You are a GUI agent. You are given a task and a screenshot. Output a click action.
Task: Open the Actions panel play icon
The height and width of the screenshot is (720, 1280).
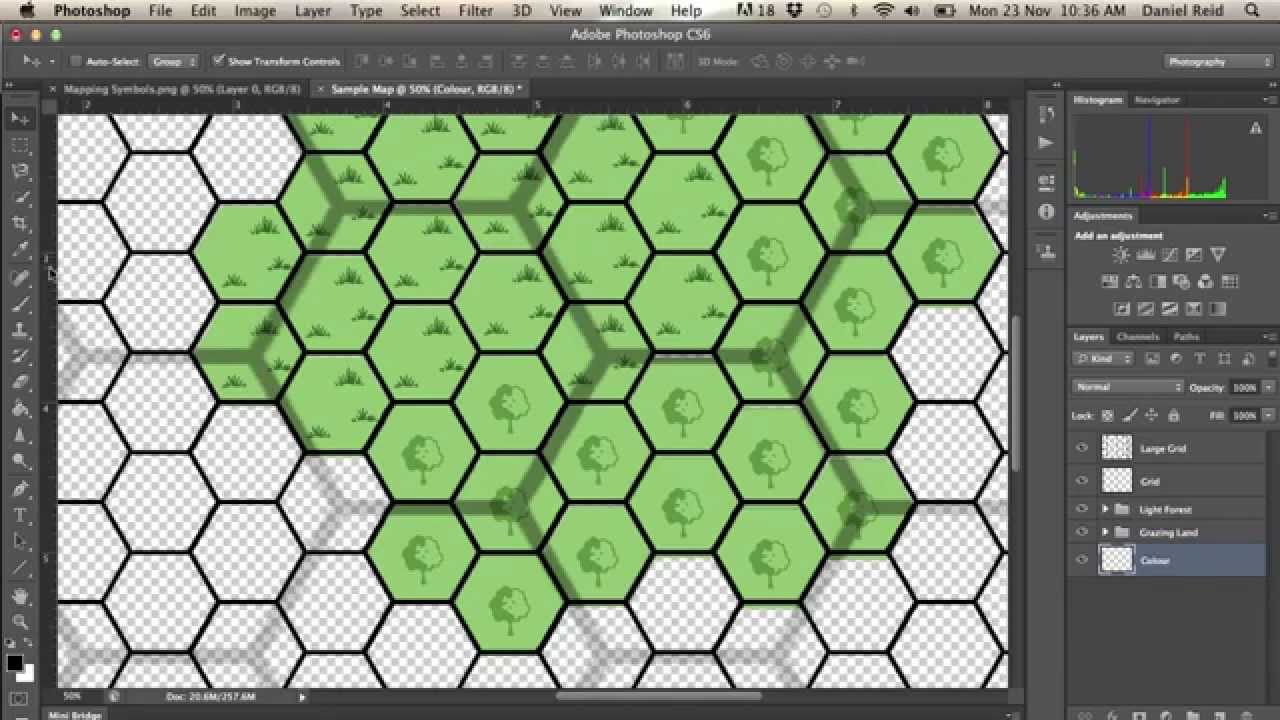1046,142
